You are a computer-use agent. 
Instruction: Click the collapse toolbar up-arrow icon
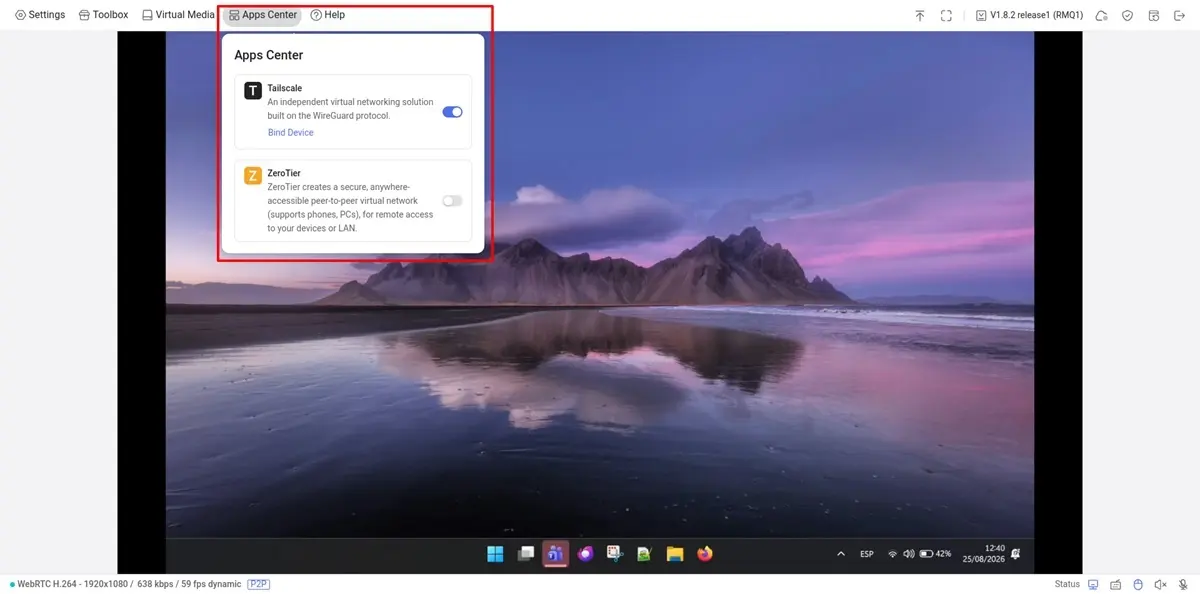[920, 16]
